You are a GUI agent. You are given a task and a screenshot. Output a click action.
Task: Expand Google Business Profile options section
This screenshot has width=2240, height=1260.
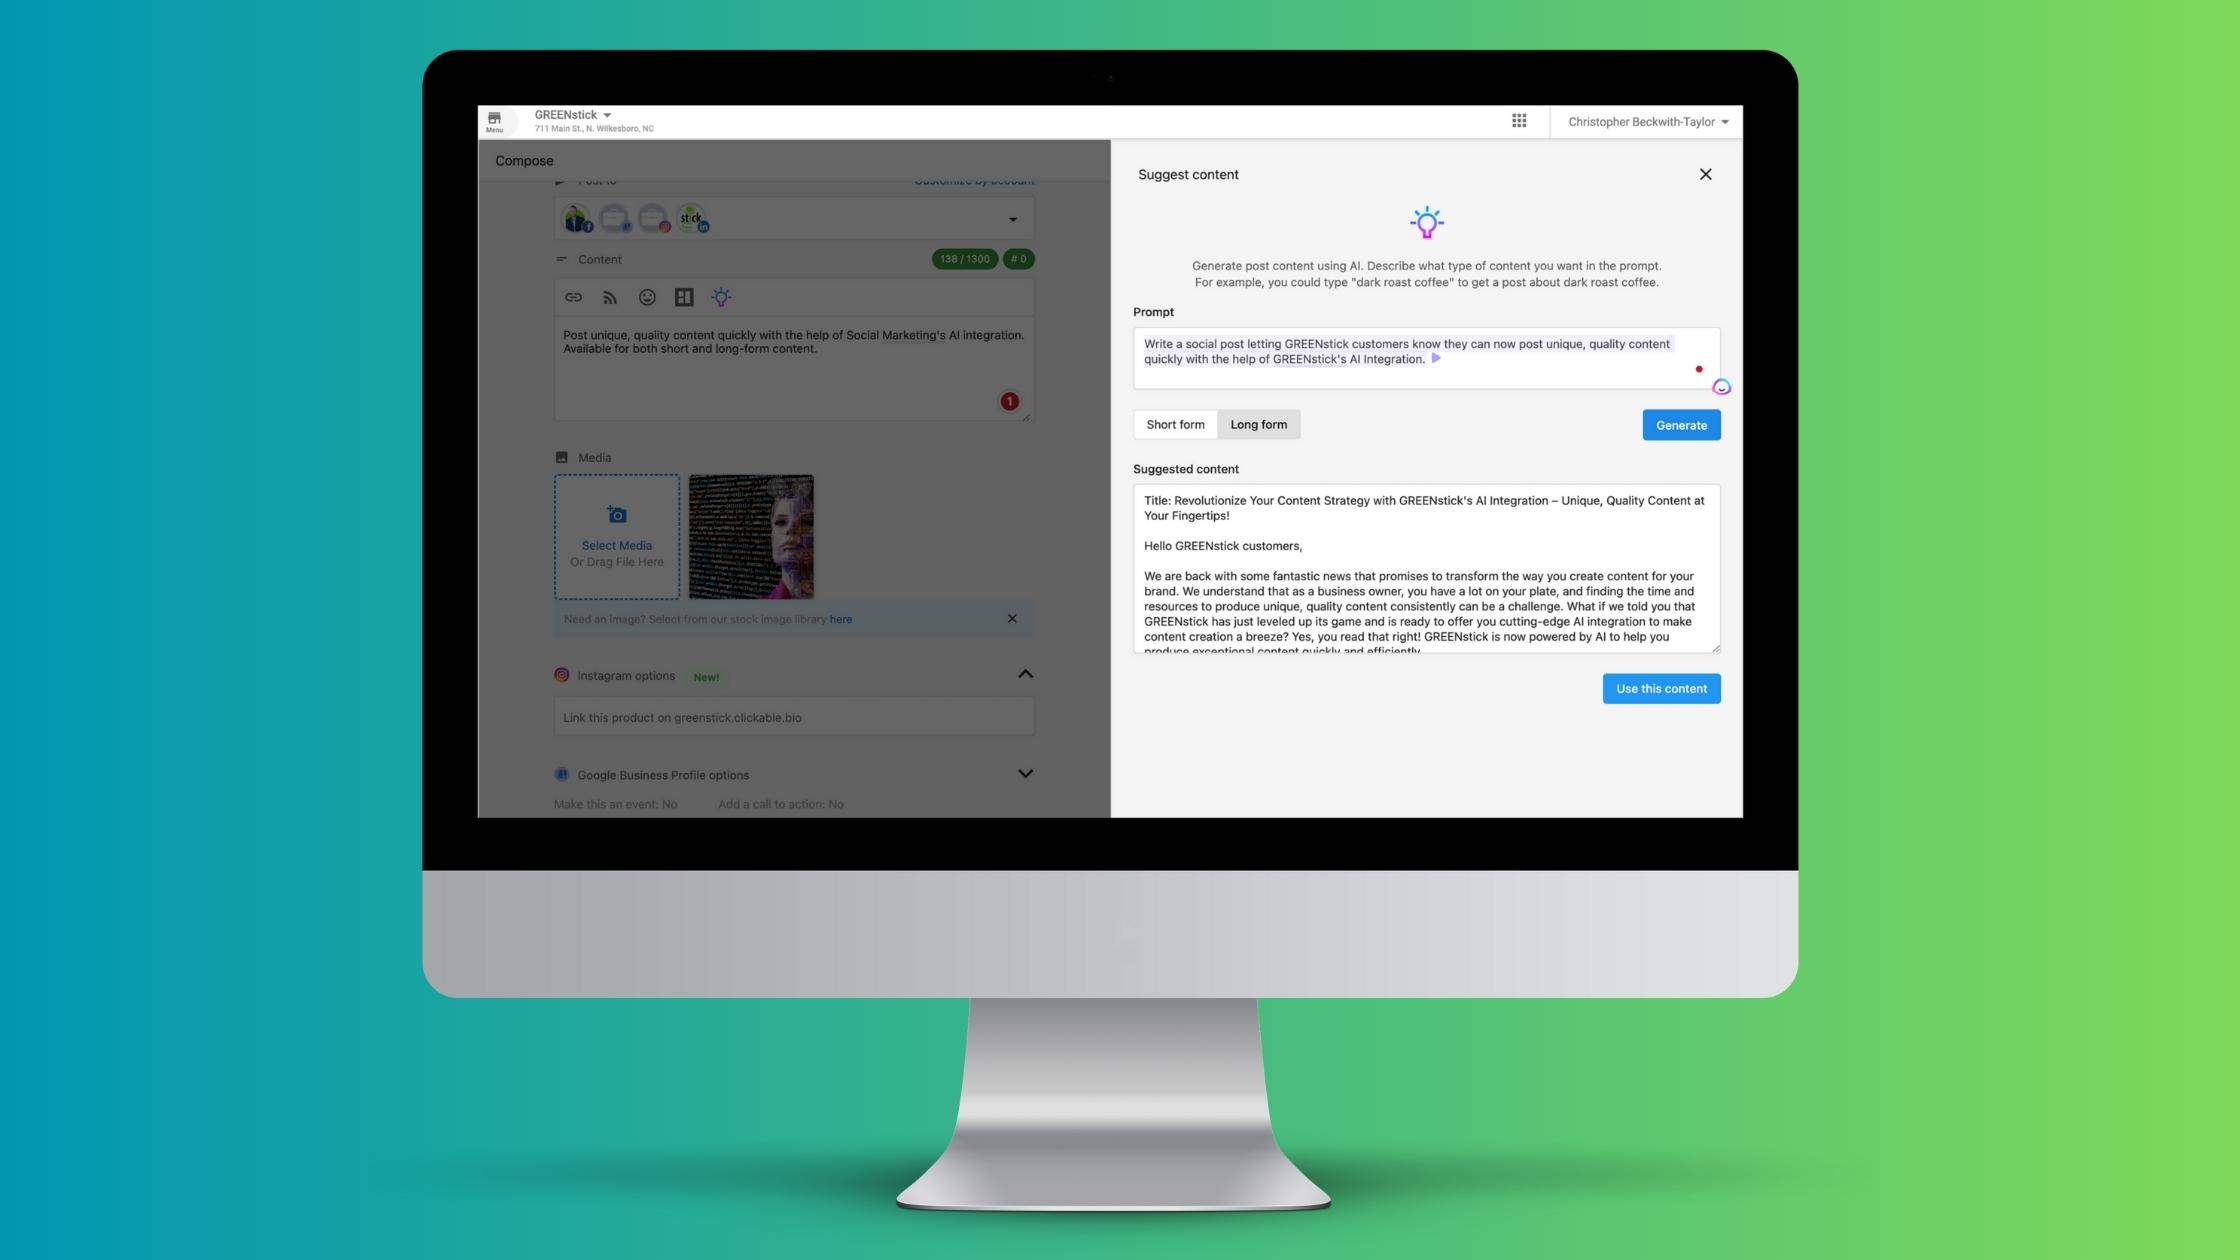point(1028,774)
